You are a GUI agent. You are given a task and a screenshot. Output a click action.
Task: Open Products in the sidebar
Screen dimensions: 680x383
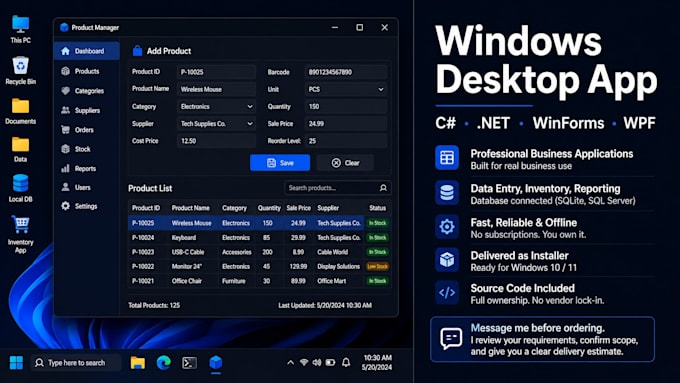87,71
